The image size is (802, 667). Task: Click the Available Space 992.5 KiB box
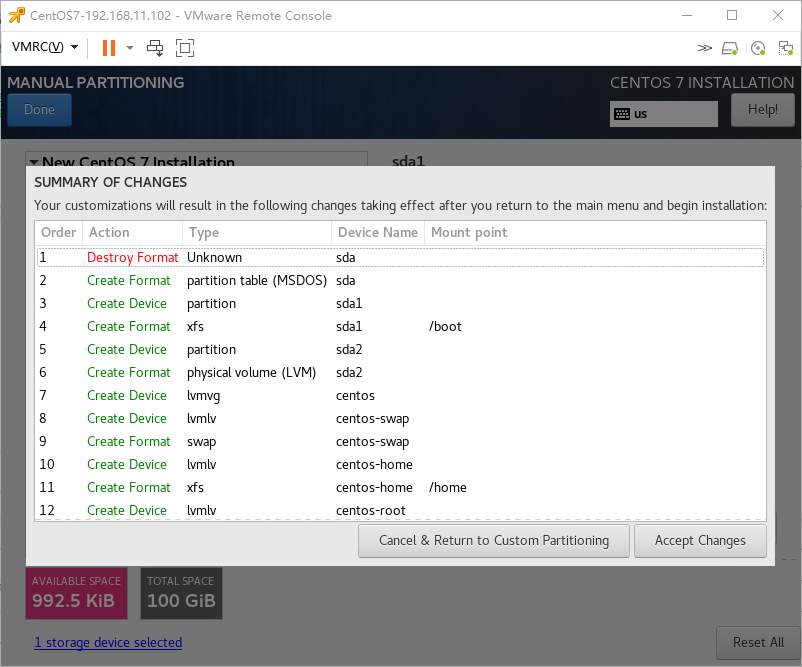(x=77, y=593)
